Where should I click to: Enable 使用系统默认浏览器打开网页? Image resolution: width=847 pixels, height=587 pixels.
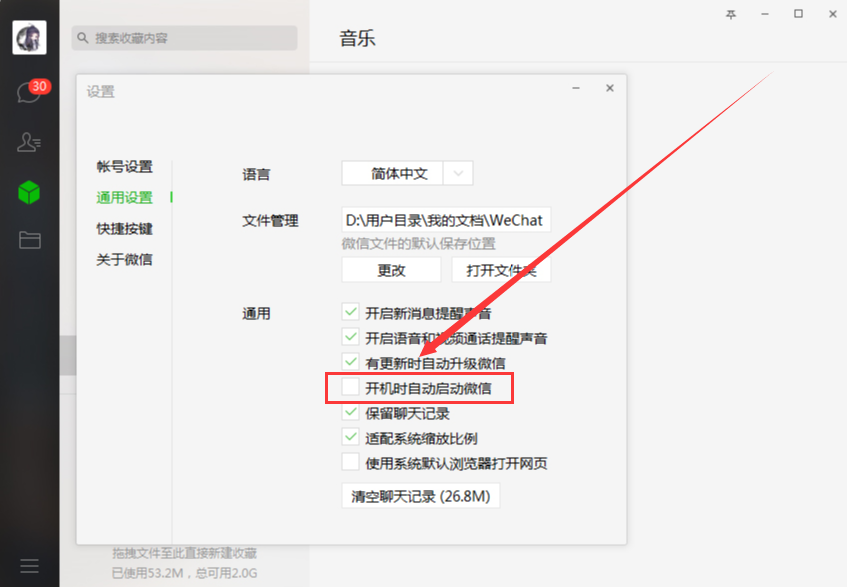351,462
